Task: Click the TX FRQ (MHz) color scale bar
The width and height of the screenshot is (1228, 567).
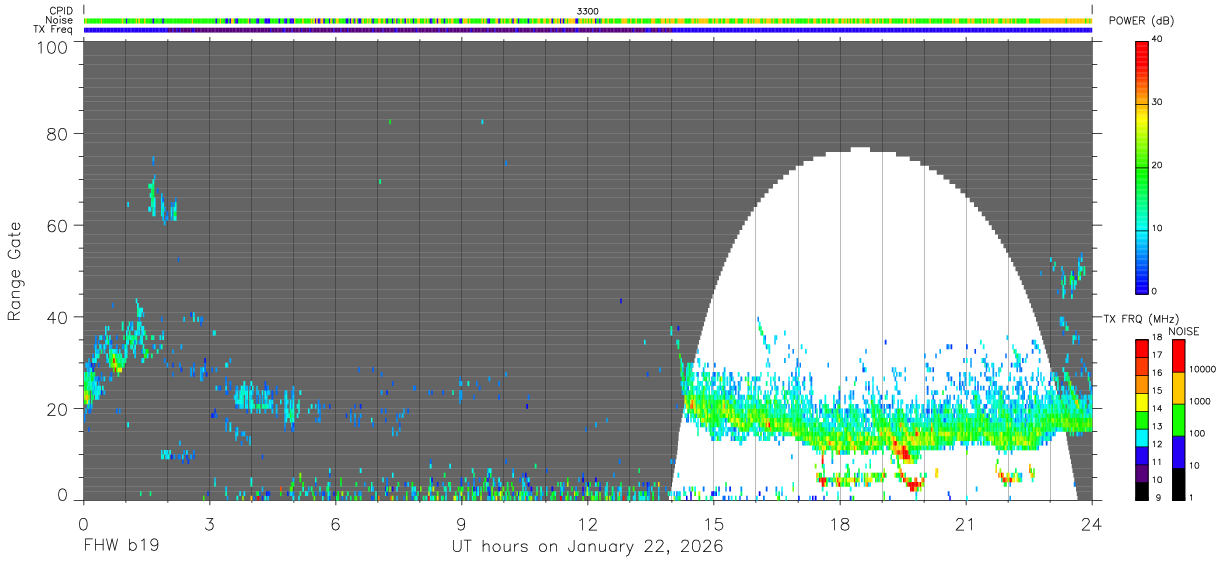Action: [x=1142, y=419]
